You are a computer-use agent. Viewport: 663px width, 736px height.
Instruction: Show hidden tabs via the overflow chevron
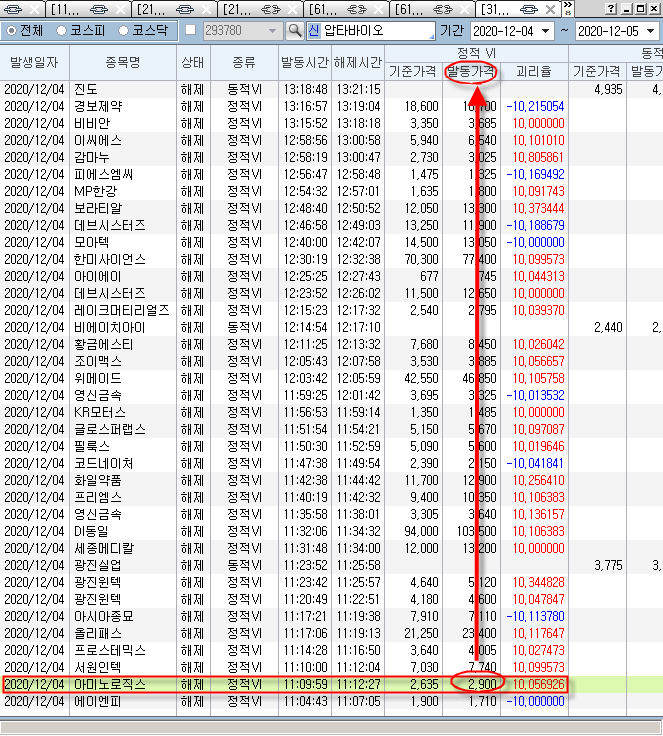[x=568, y=9]
